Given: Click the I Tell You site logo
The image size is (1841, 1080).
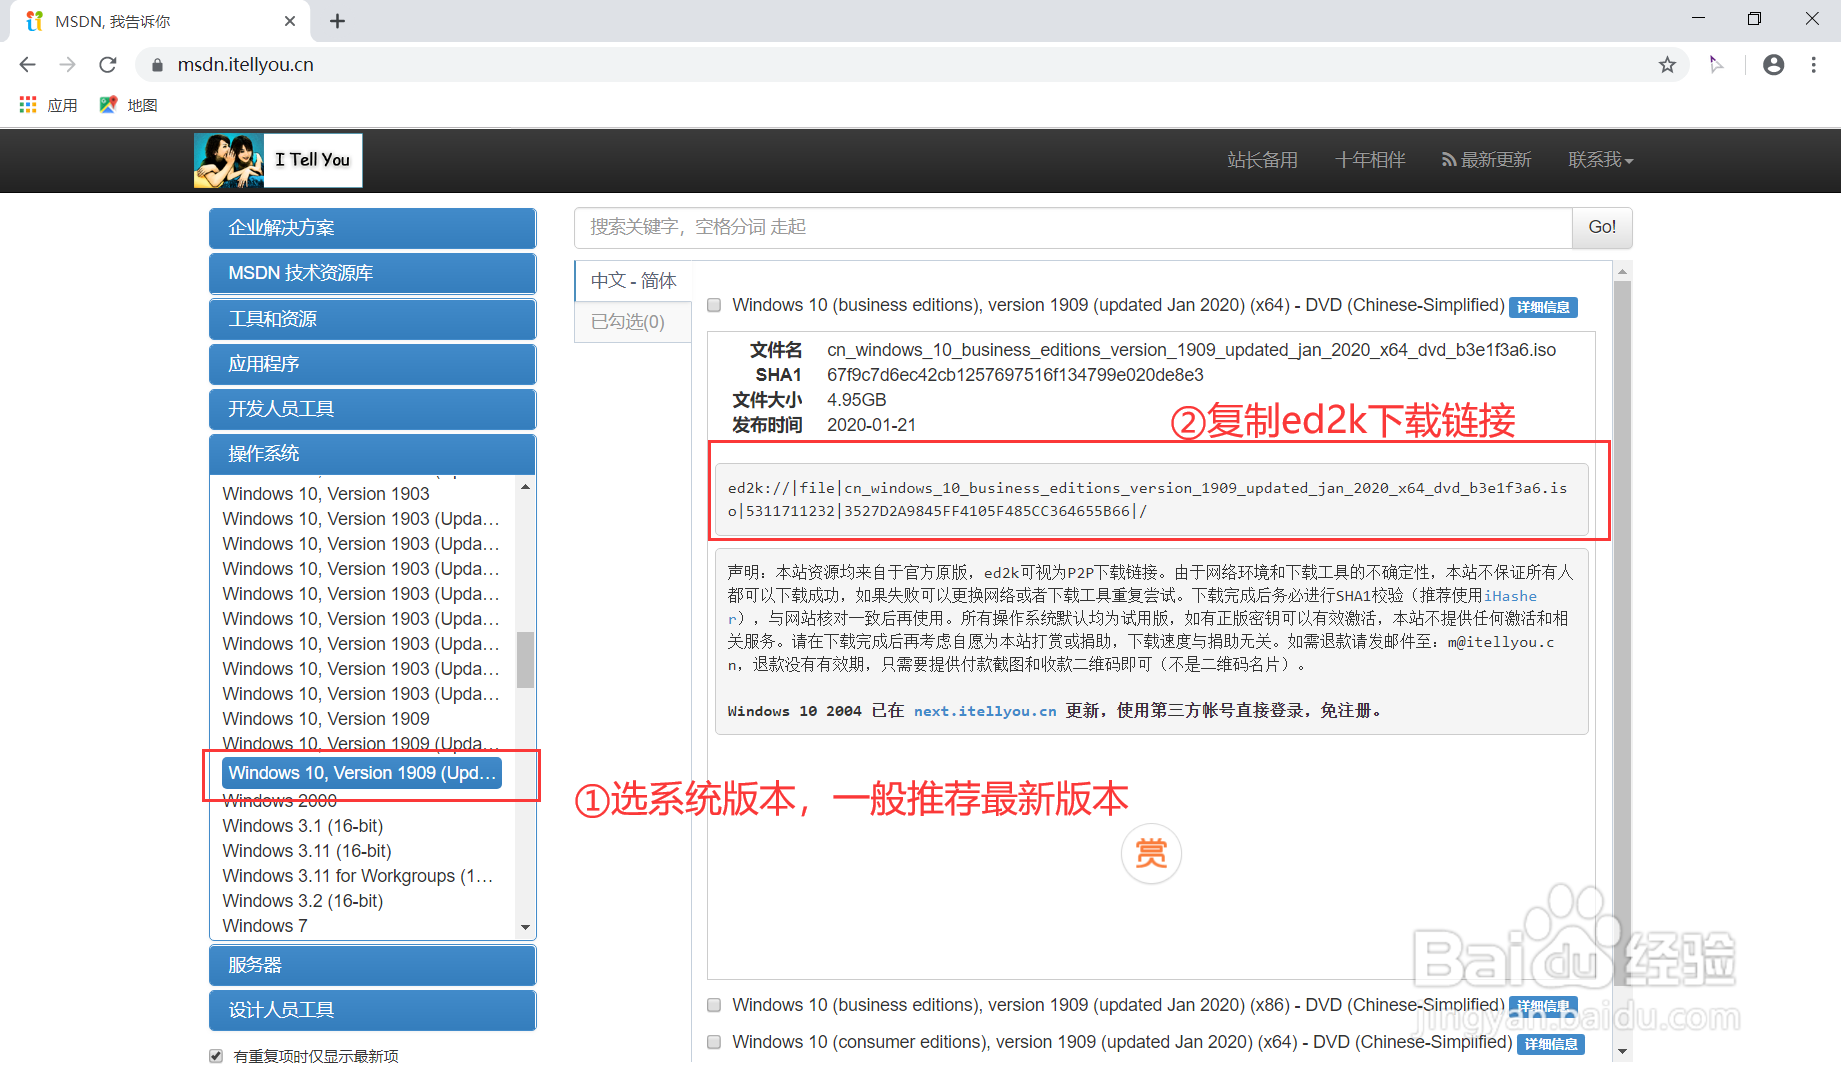Looking at the screenshot, I should click(278, 160).
